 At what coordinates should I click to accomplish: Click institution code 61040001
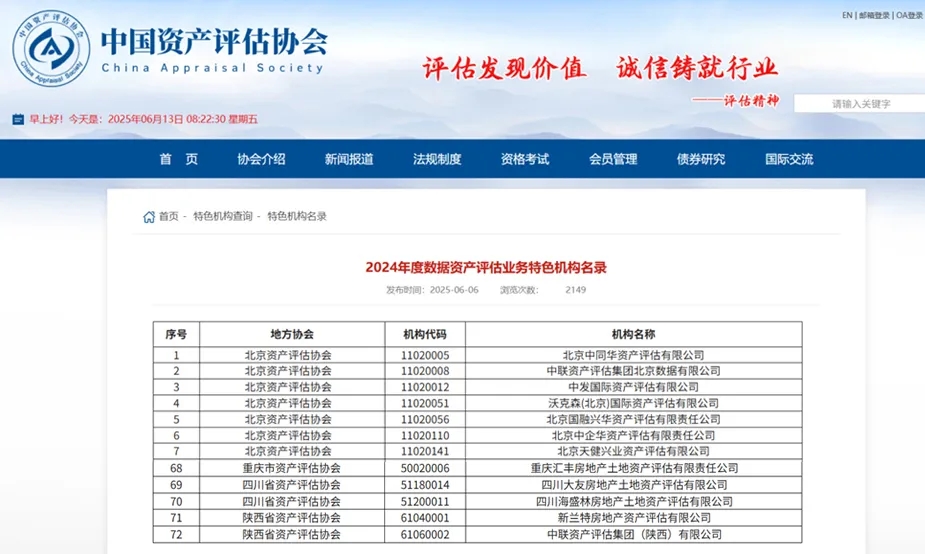click(x=425, y=517)
